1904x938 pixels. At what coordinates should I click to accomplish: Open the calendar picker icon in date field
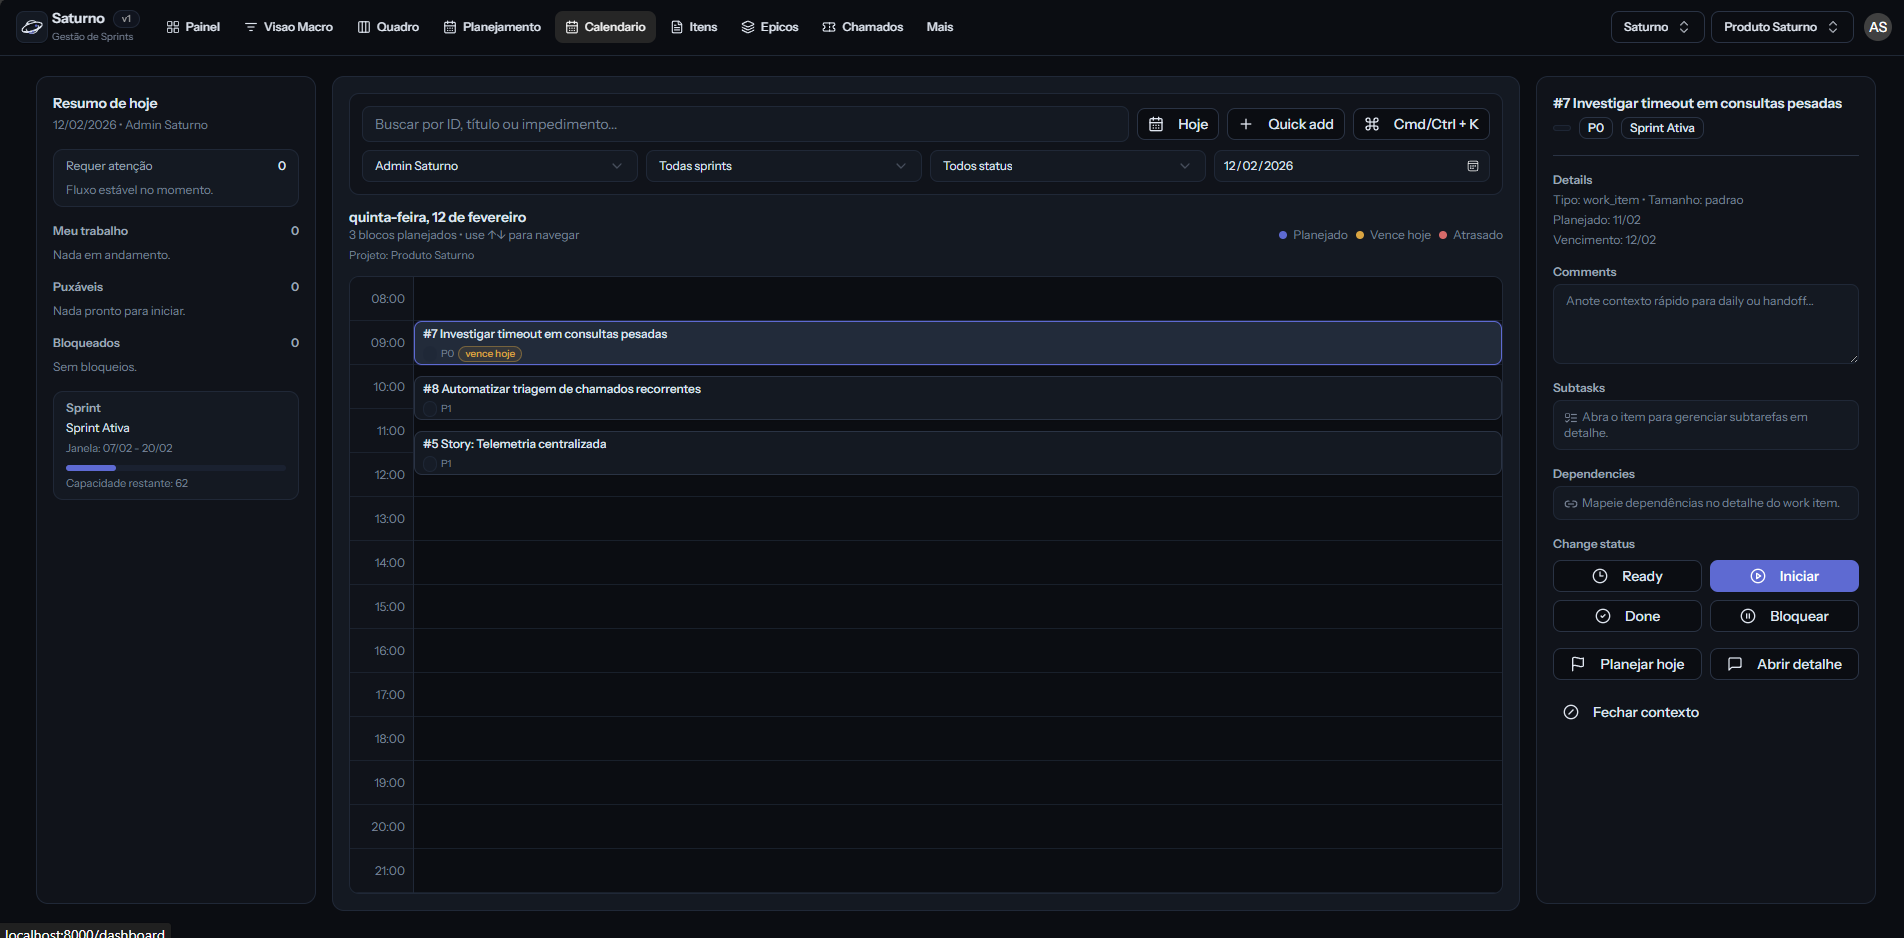[x=1472, y=166]
